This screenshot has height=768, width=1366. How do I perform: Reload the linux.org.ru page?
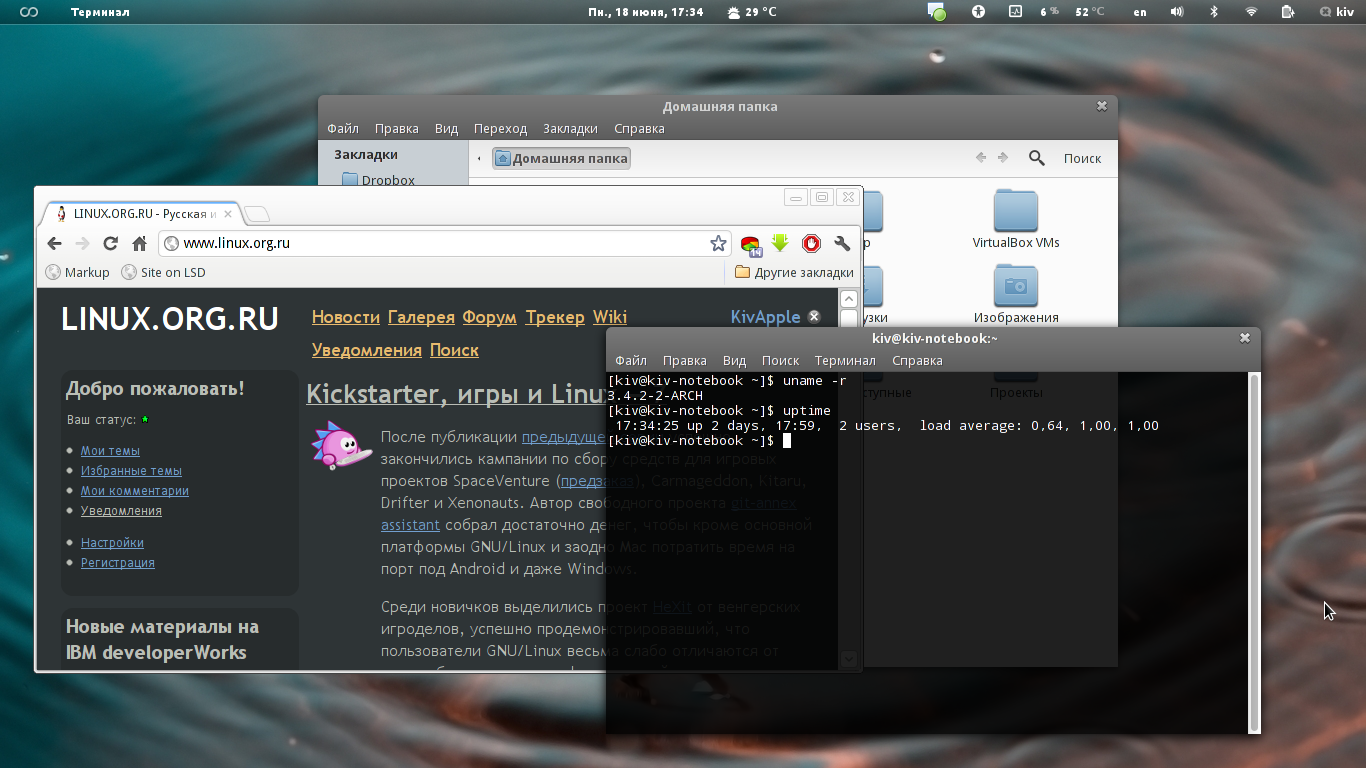[111, 243]
